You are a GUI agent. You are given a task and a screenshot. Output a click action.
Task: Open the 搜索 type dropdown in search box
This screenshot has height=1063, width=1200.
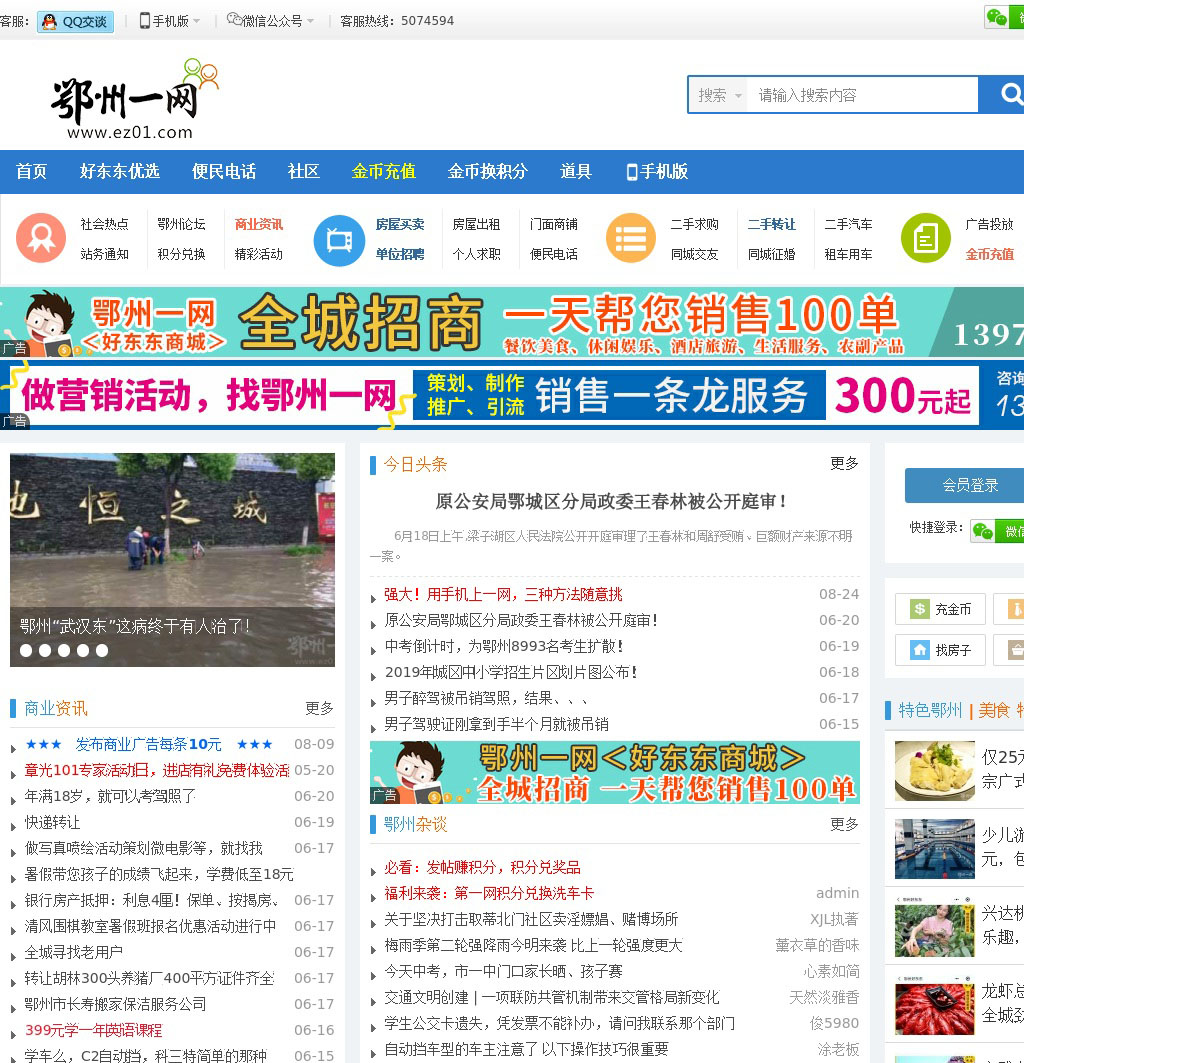pos(719,95)
